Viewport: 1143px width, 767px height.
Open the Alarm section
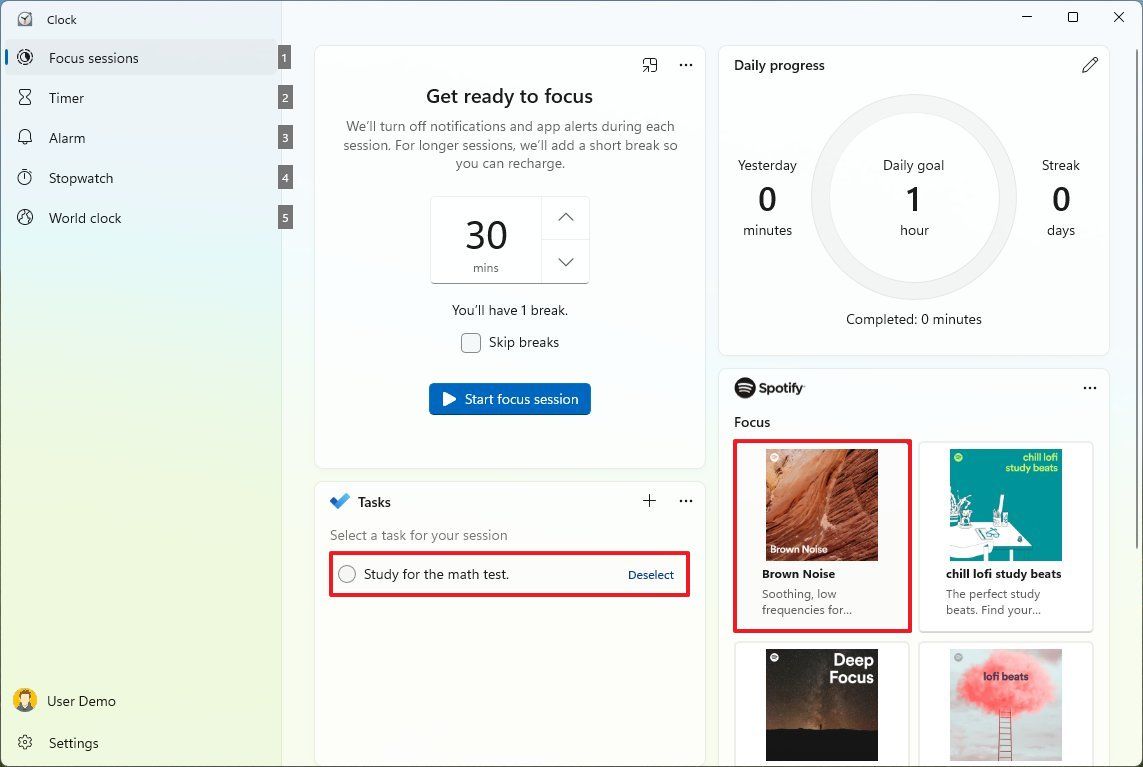[67, 138]
